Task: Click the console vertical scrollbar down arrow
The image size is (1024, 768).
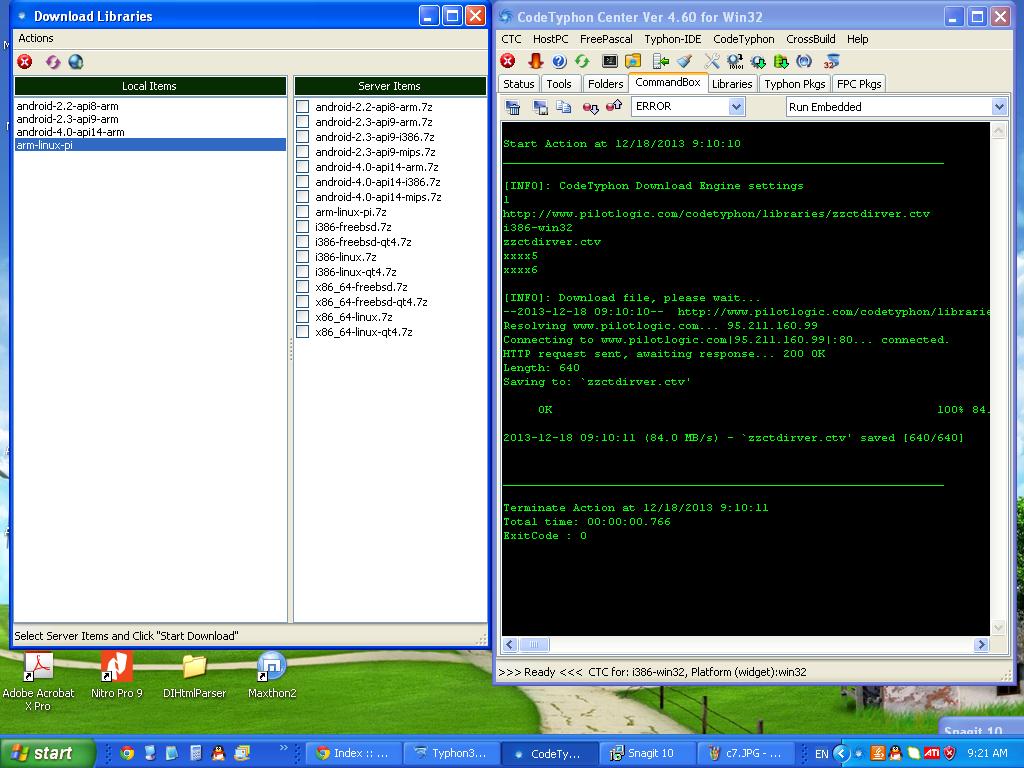Action: pyautogui.click(x=998, y=628)
